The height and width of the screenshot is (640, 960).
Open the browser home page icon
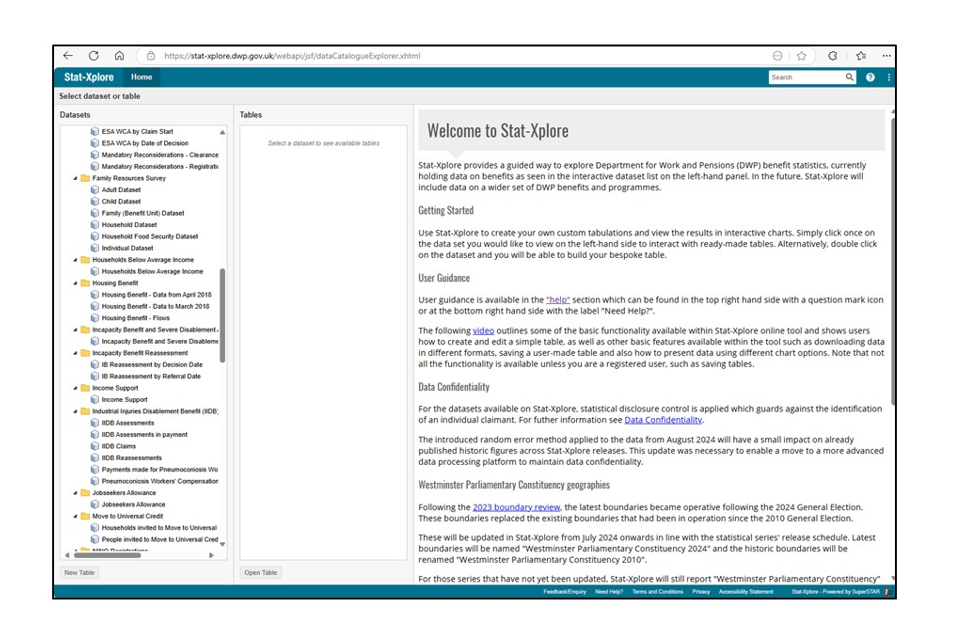click(x=119, y=56)
